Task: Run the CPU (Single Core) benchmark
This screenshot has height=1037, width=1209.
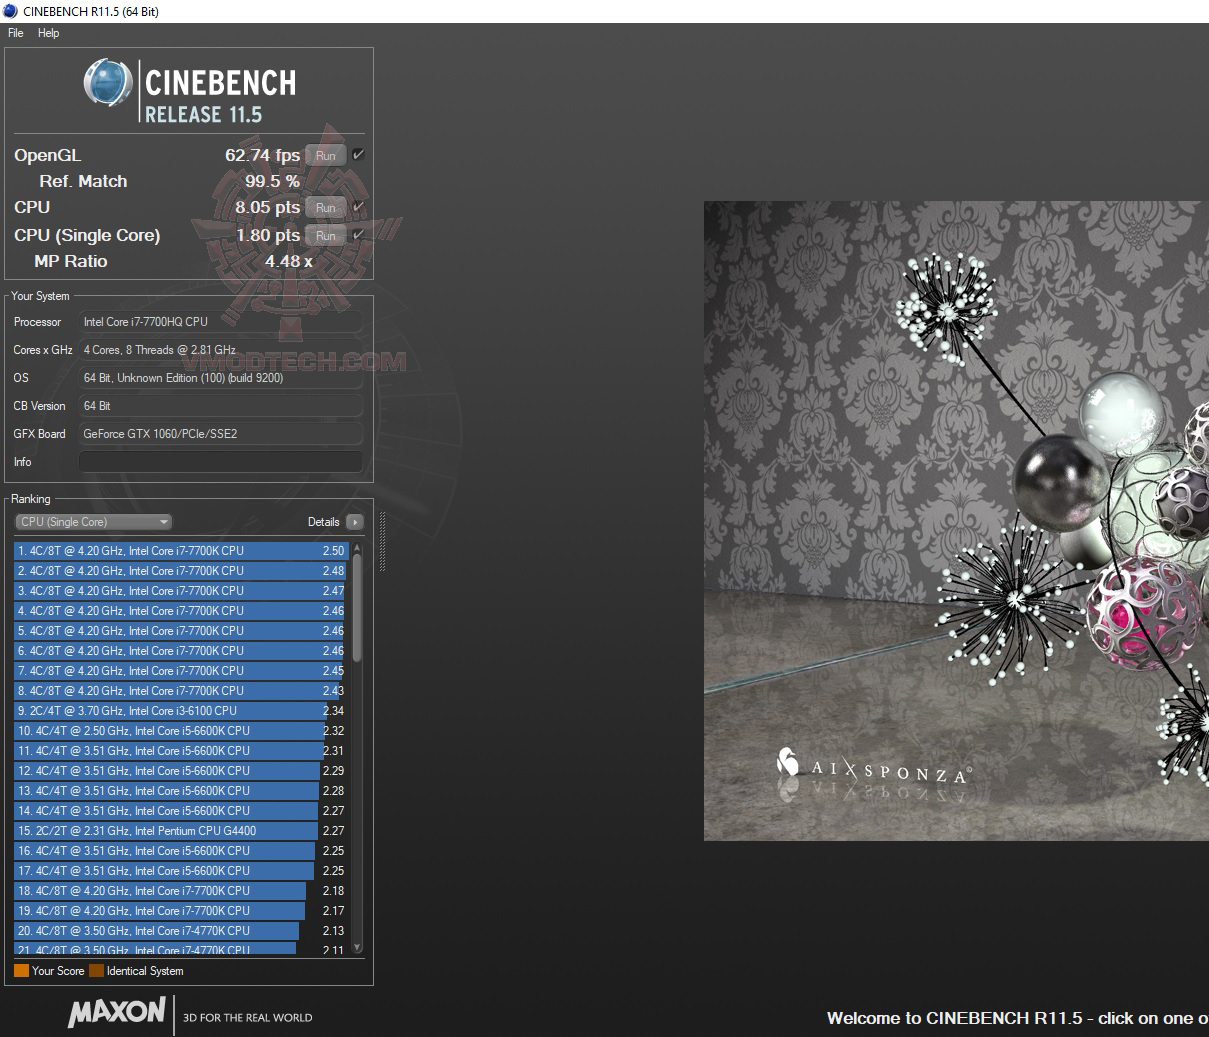Action: tap(326, 236)
